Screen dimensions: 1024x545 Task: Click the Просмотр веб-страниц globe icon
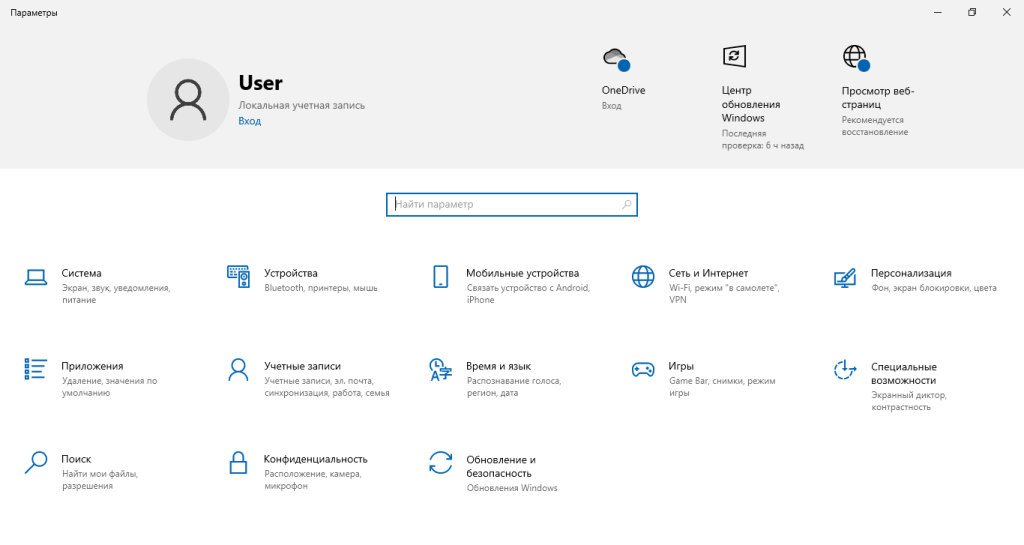854,57
